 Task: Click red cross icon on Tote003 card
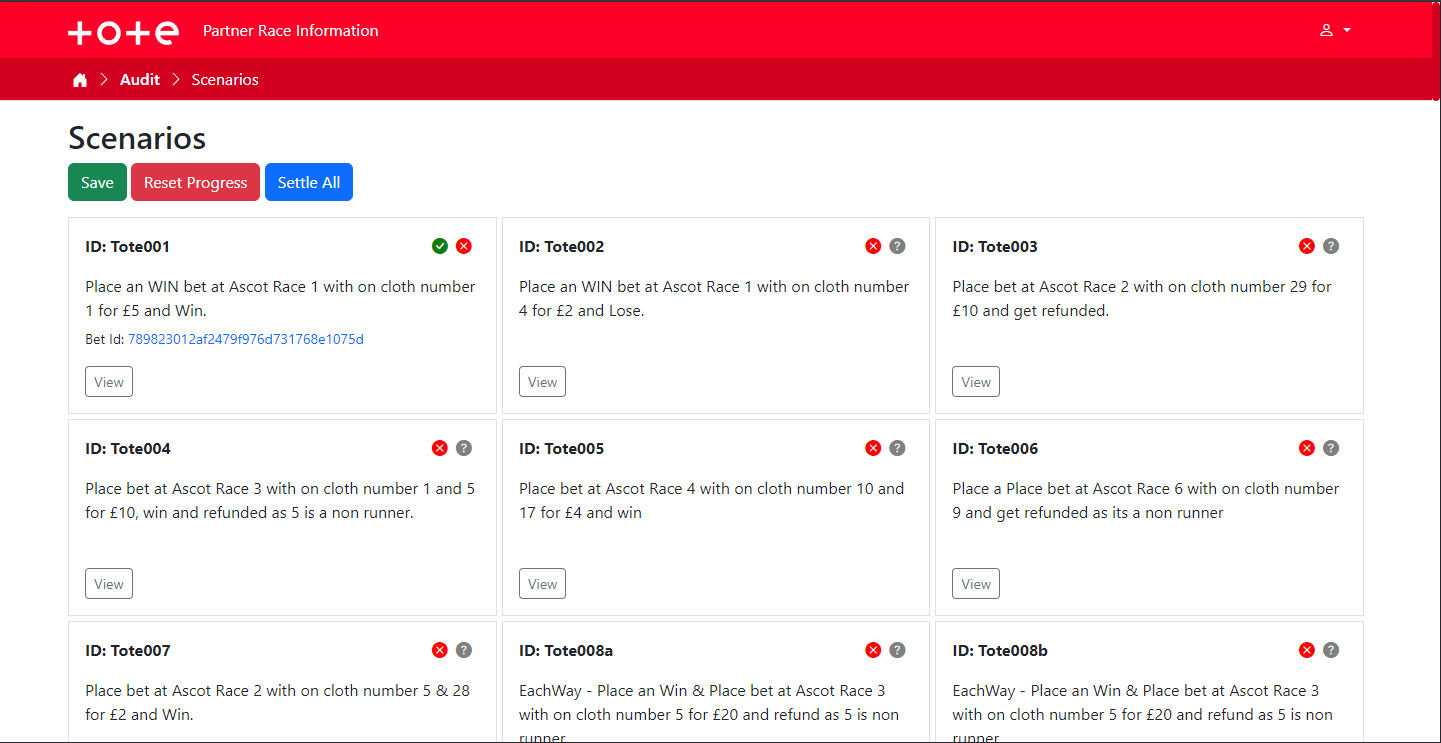point(1306,246)
